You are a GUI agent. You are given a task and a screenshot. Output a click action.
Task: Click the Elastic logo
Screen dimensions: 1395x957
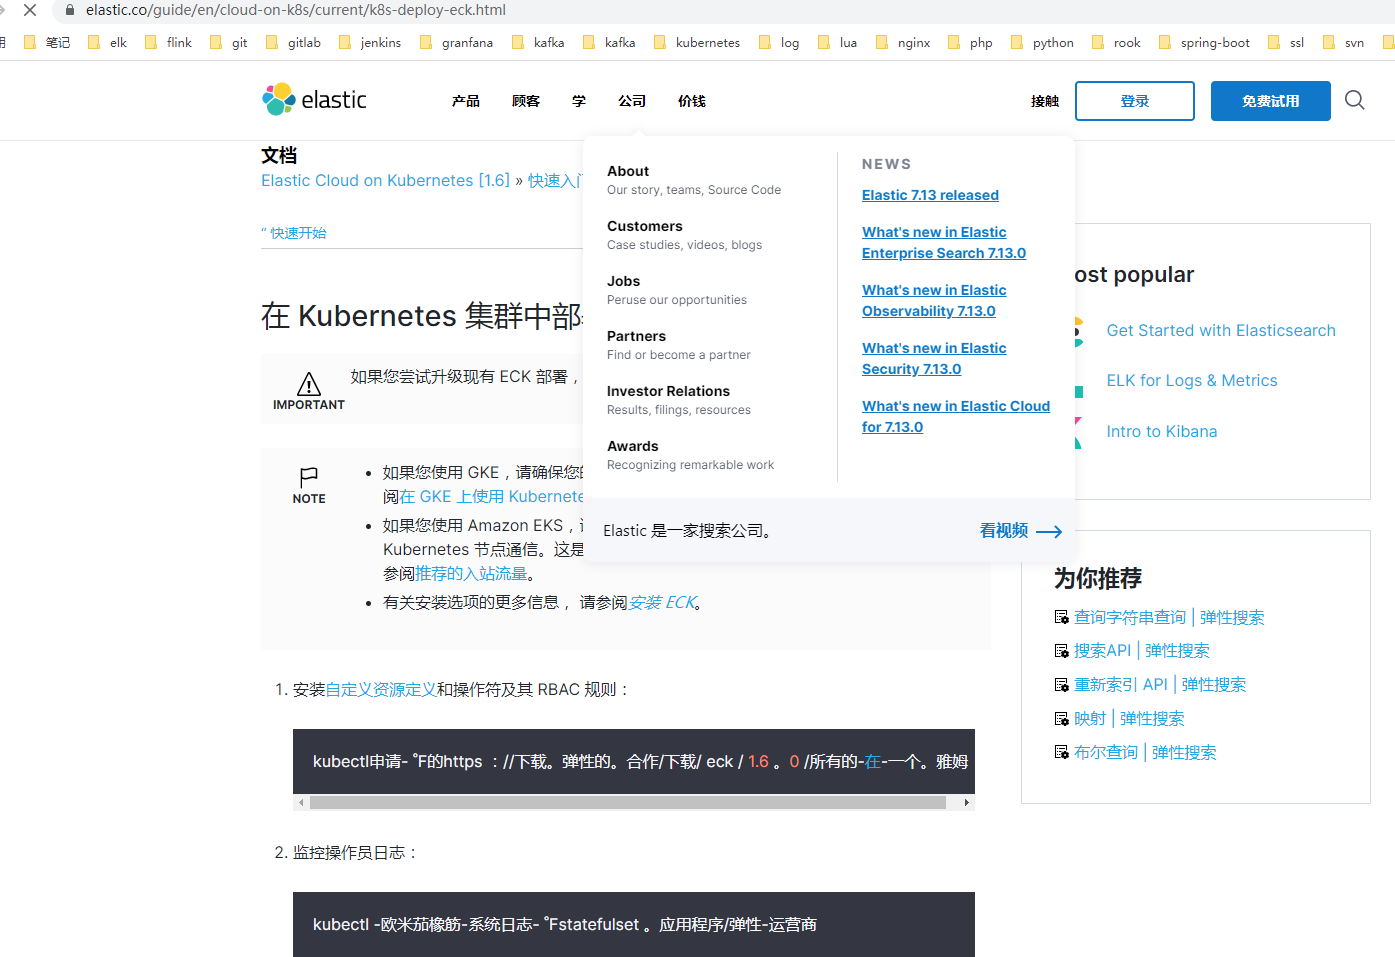pos(314,100)
